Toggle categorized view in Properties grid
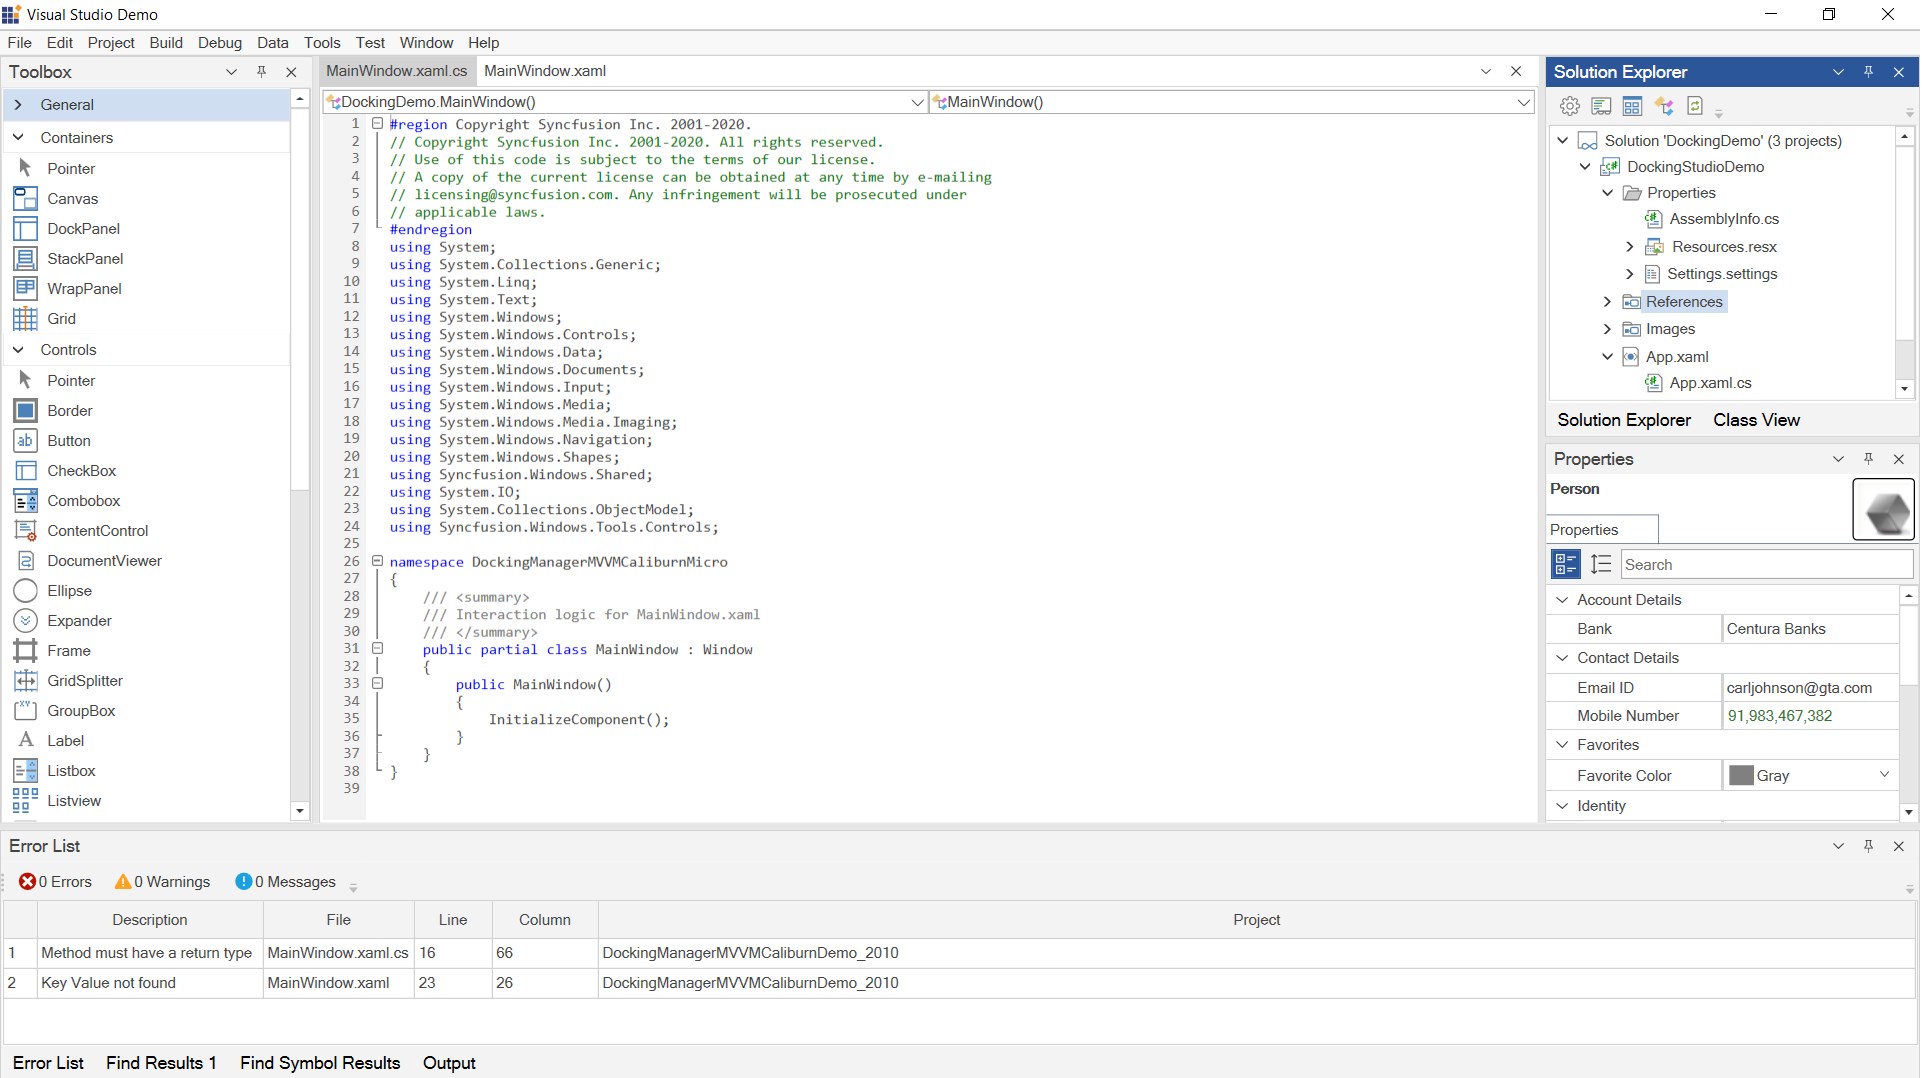Screen dimensions: 1922x1078 [1566, 564]
